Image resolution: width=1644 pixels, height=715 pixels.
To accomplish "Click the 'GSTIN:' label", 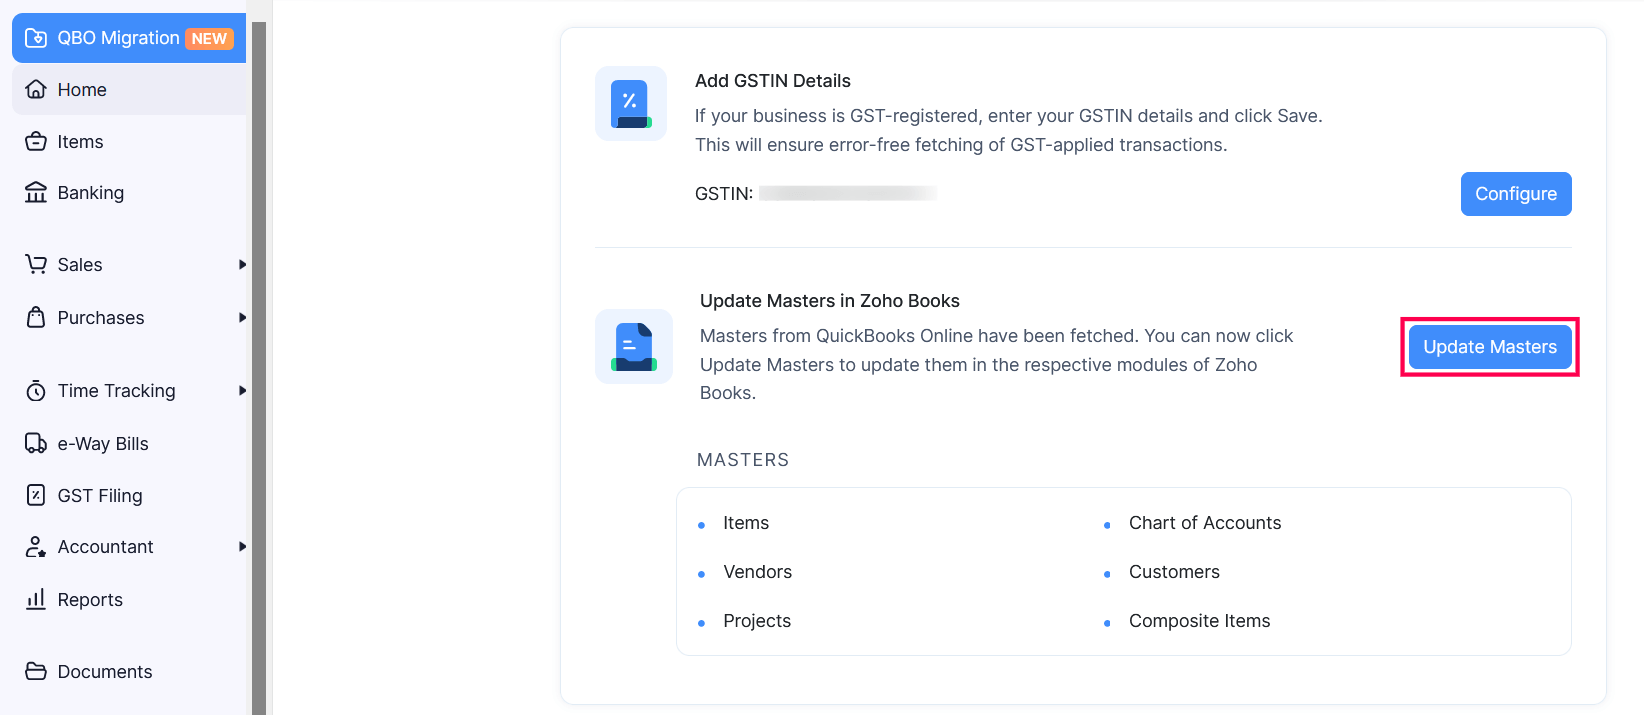I will coord(724,194).
